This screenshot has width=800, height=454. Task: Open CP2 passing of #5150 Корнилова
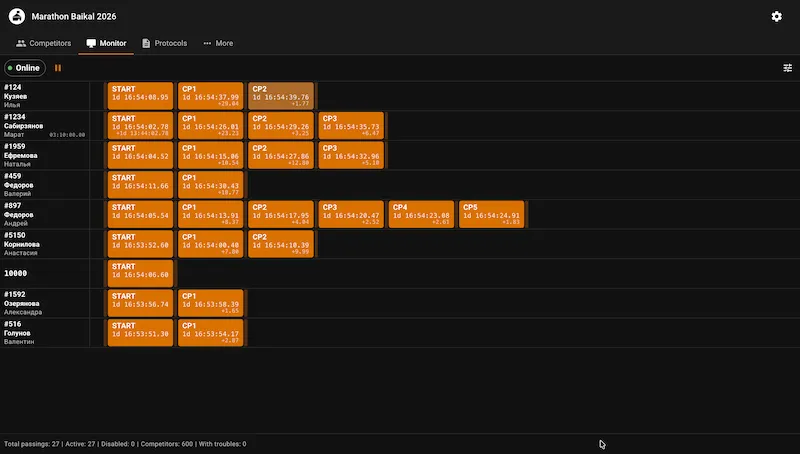click(281, 244)
